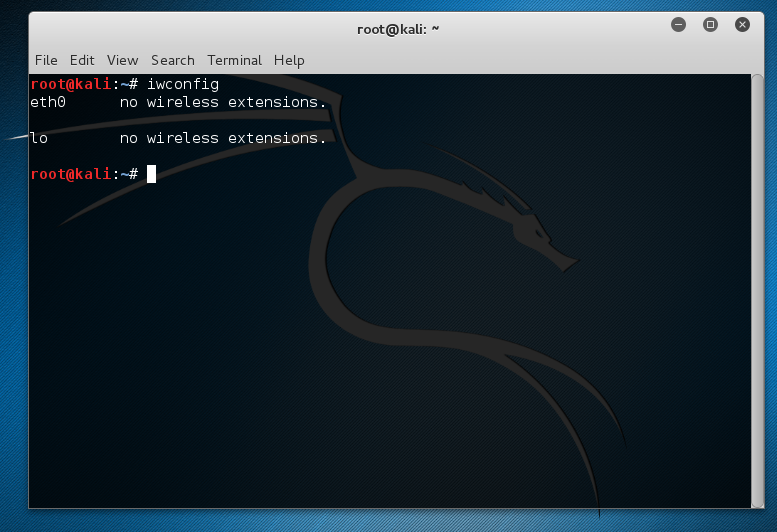The height and width of the screenshot is (532, 777).
Task: Click the "lo" interface name
Action: click(39, 138)
